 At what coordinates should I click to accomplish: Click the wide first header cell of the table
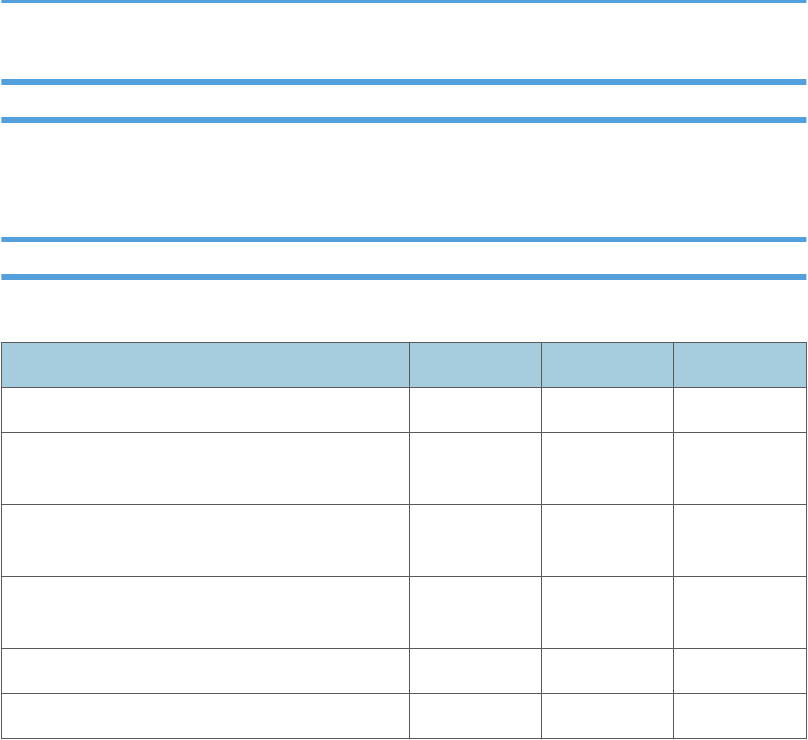tap(205, 365)
